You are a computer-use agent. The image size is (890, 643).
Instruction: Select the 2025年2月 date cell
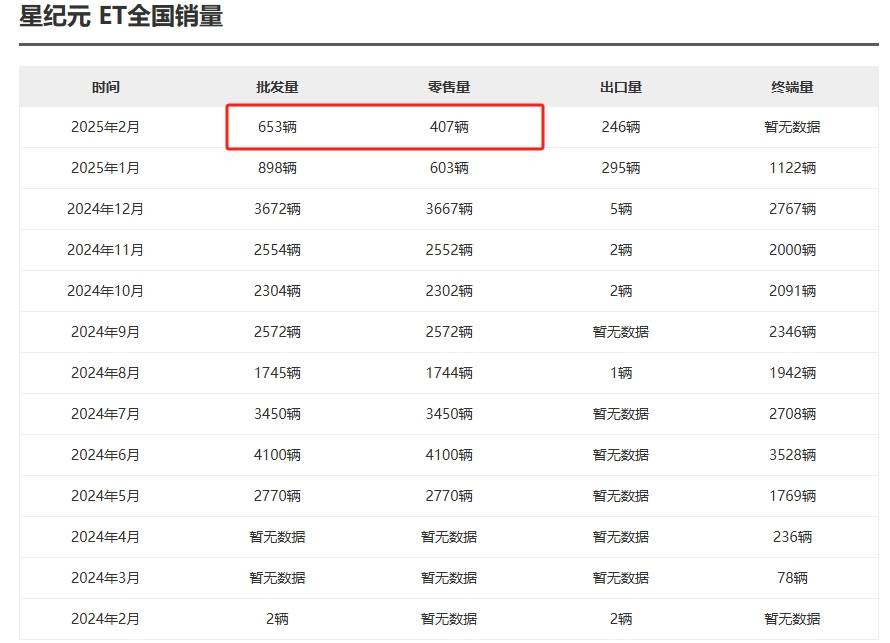(x=106, y=127)
